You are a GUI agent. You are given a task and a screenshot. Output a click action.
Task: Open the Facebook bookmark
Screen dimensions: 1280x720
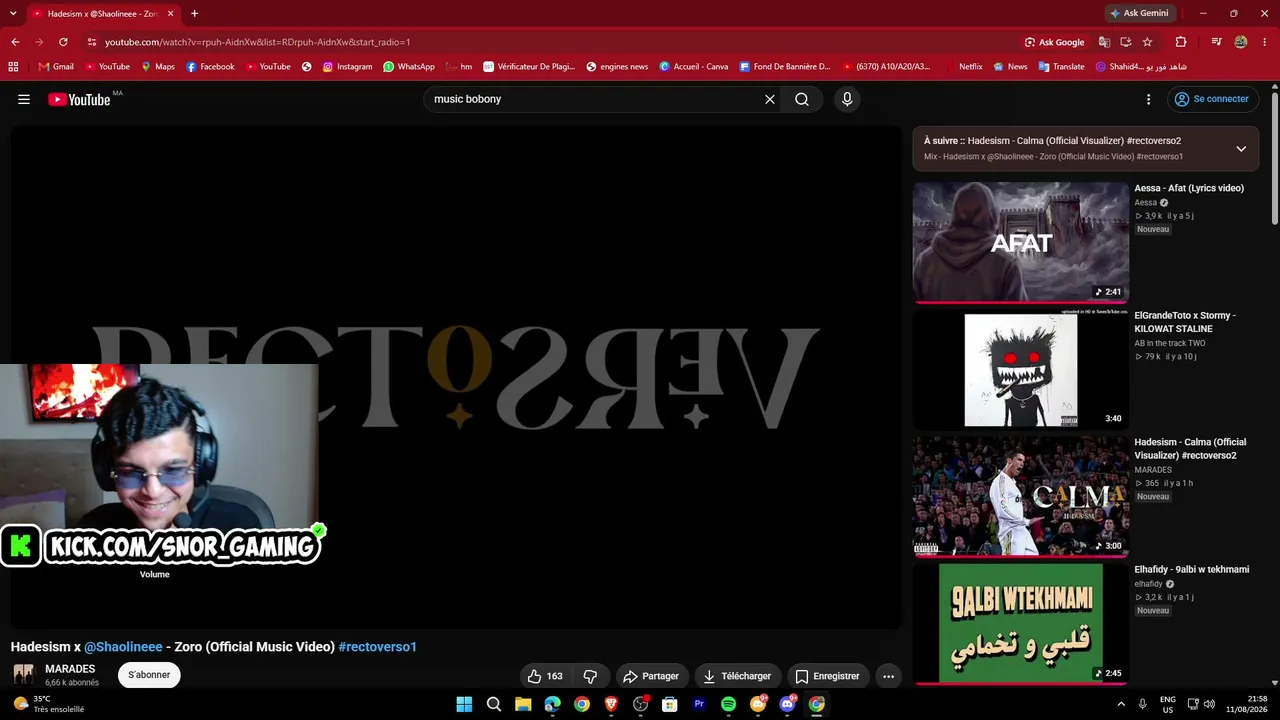click(x=210, y=67)
